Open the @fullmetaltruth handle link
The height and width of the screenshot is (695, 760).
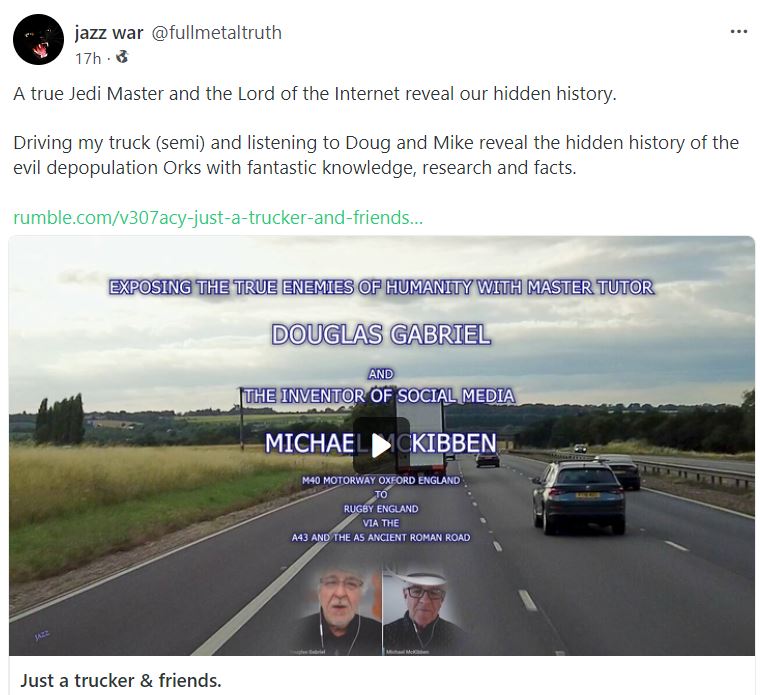pos(217,32)
